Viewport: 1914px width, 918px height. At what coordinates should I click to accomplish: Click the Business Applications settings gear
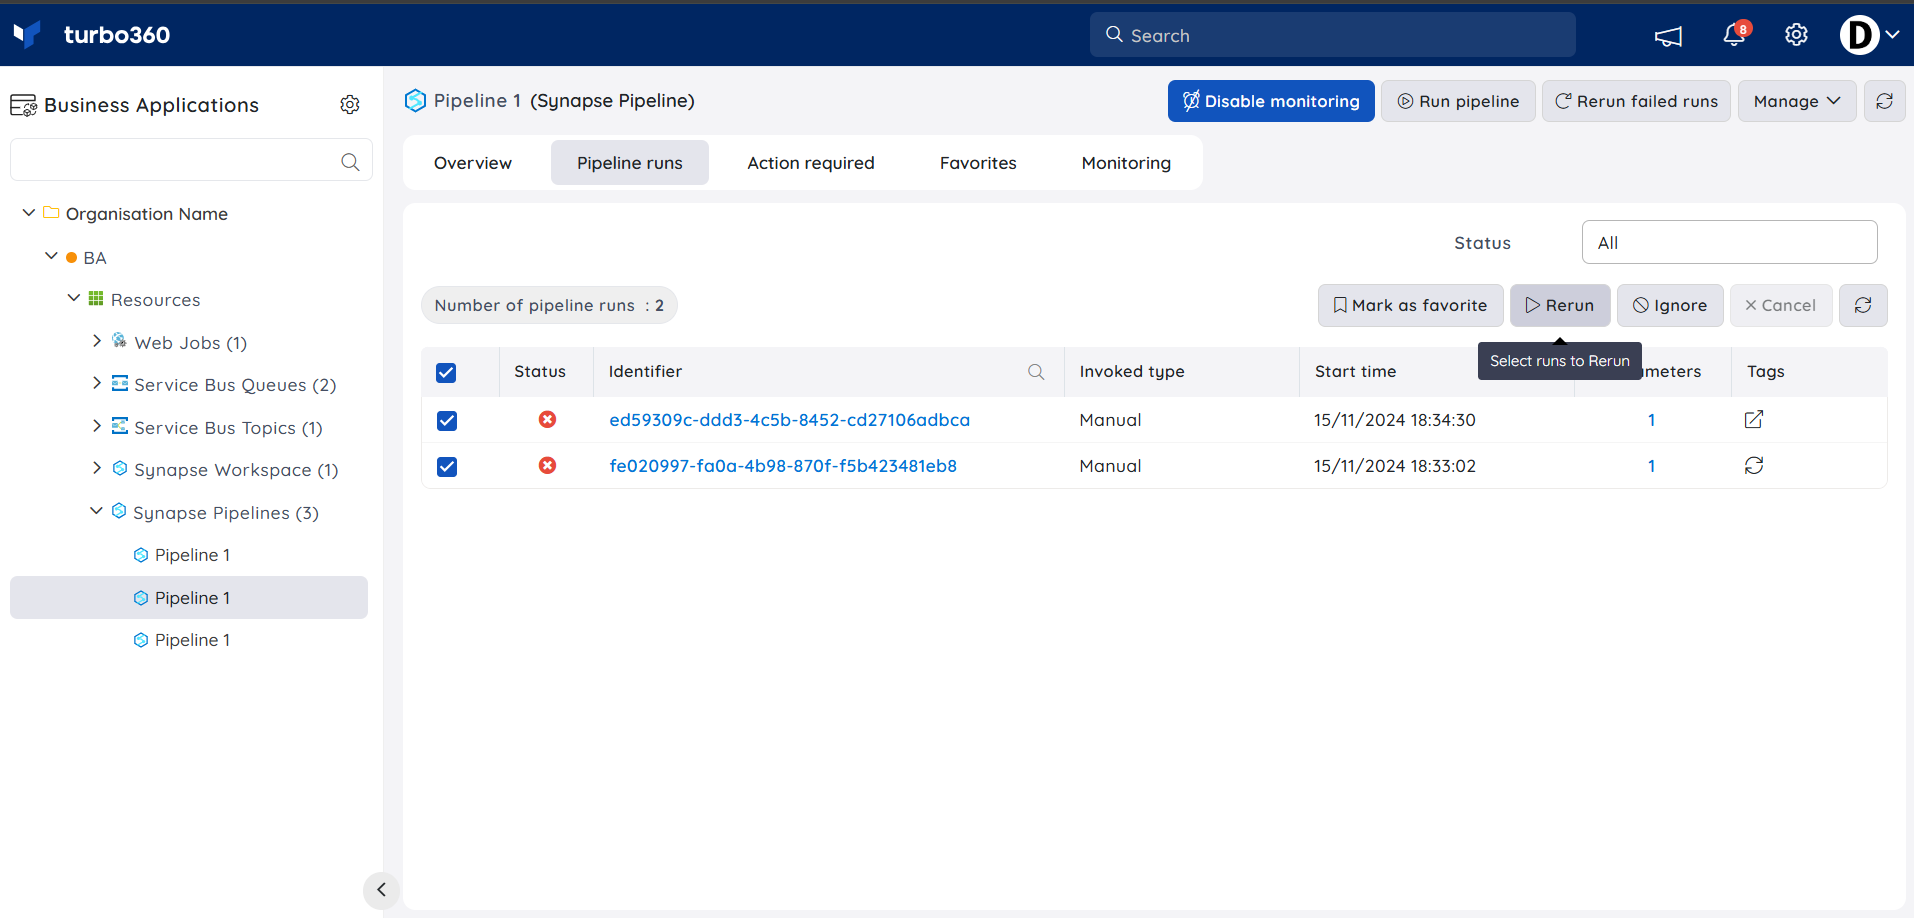pos(350,105)
